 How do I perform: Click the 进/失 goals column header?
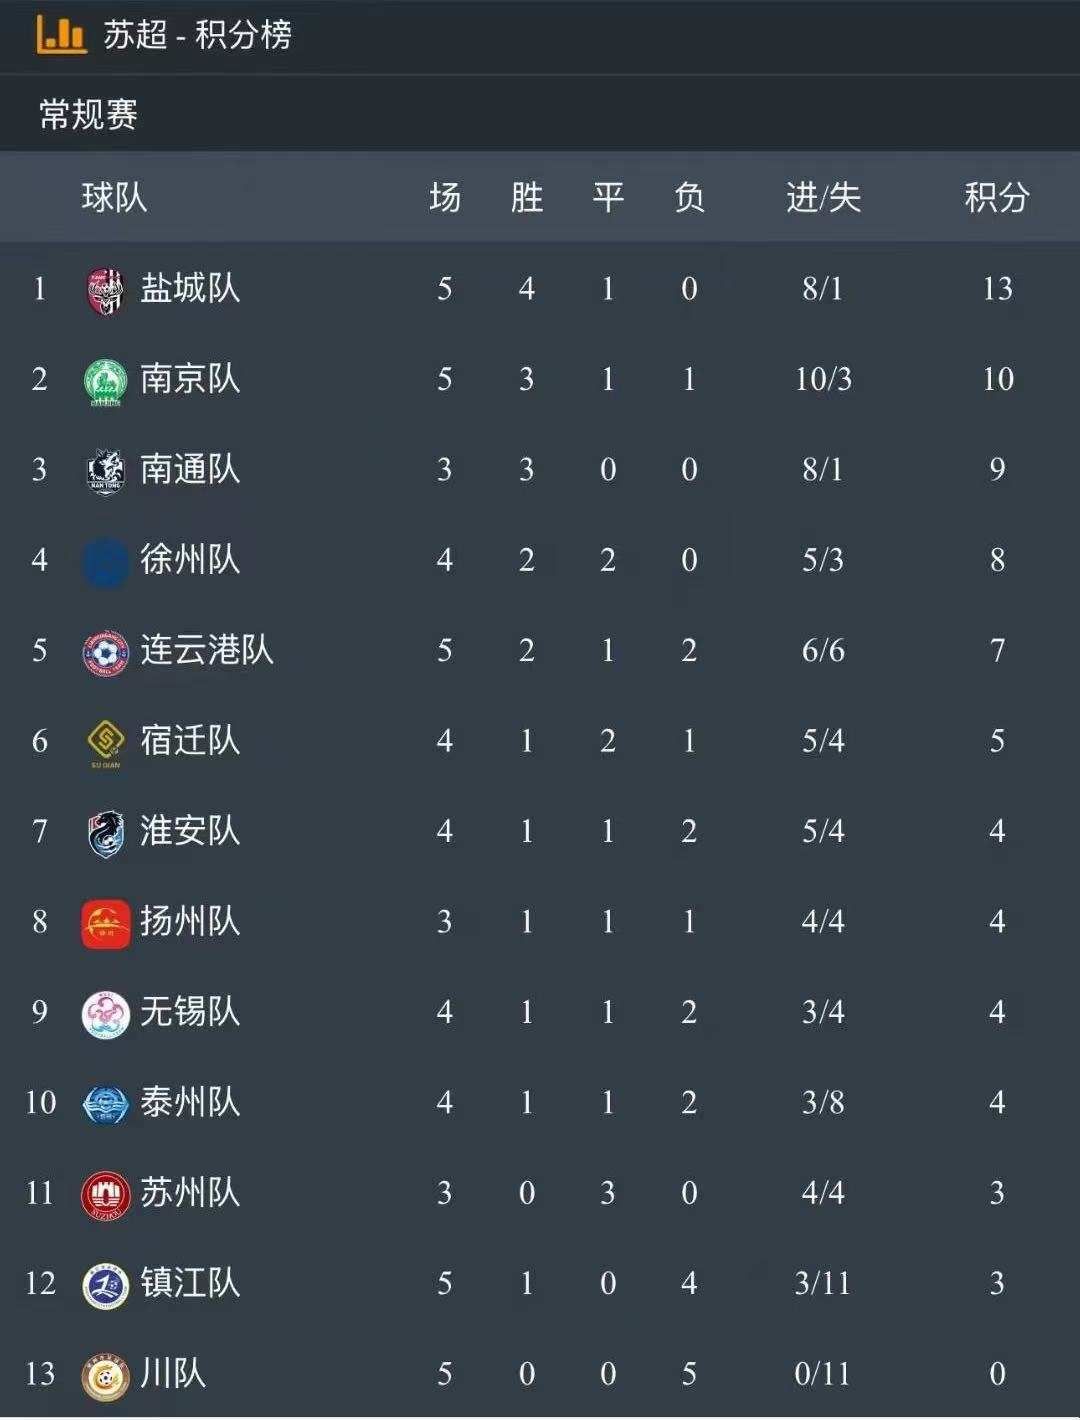(823, 197)
